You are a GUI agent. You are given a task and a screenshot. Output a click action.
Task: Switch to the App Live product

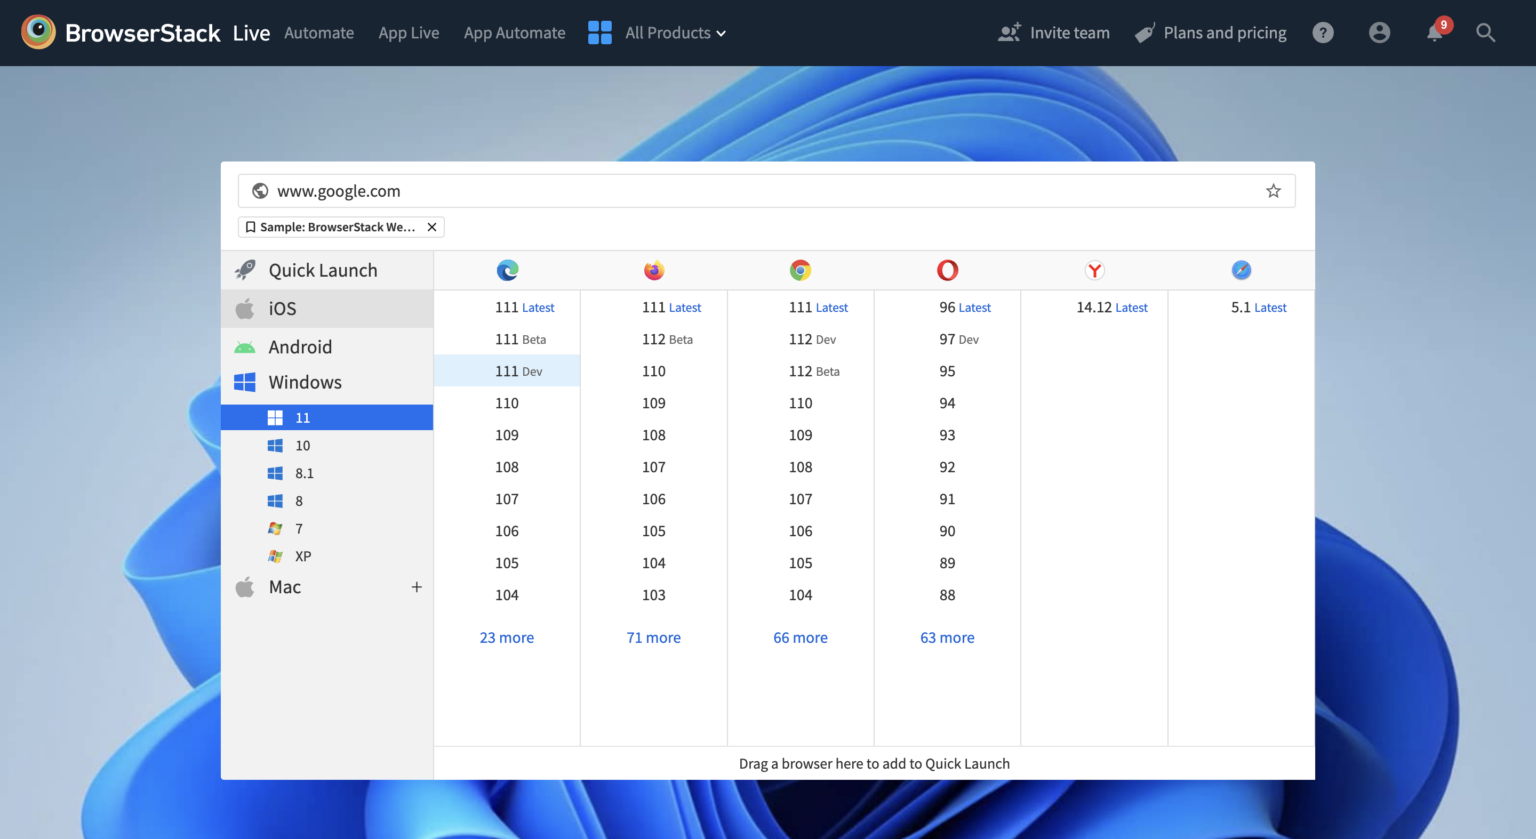(x=409, y=32)
